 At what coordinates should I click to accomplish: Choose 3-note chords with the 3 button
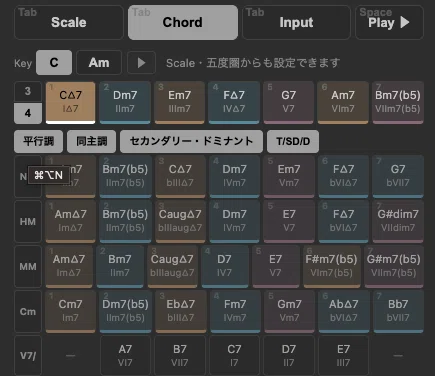(28, 91)
